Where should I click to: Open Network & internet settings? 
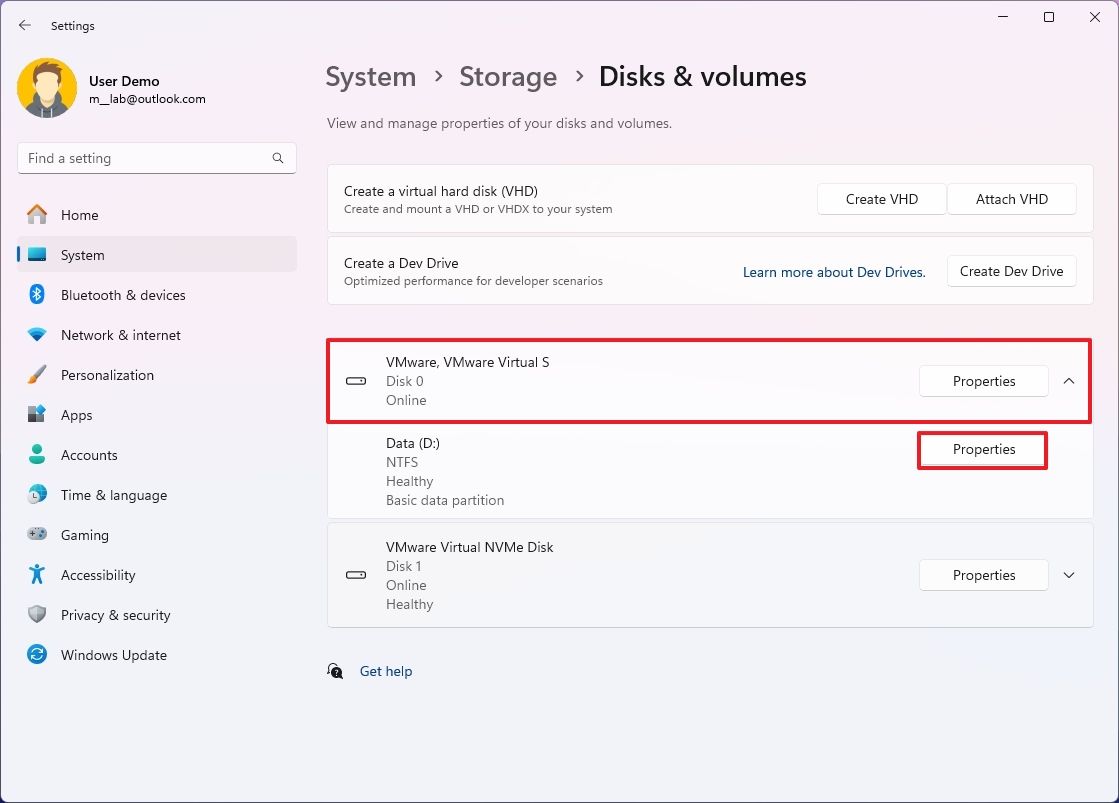coord(122,335)
